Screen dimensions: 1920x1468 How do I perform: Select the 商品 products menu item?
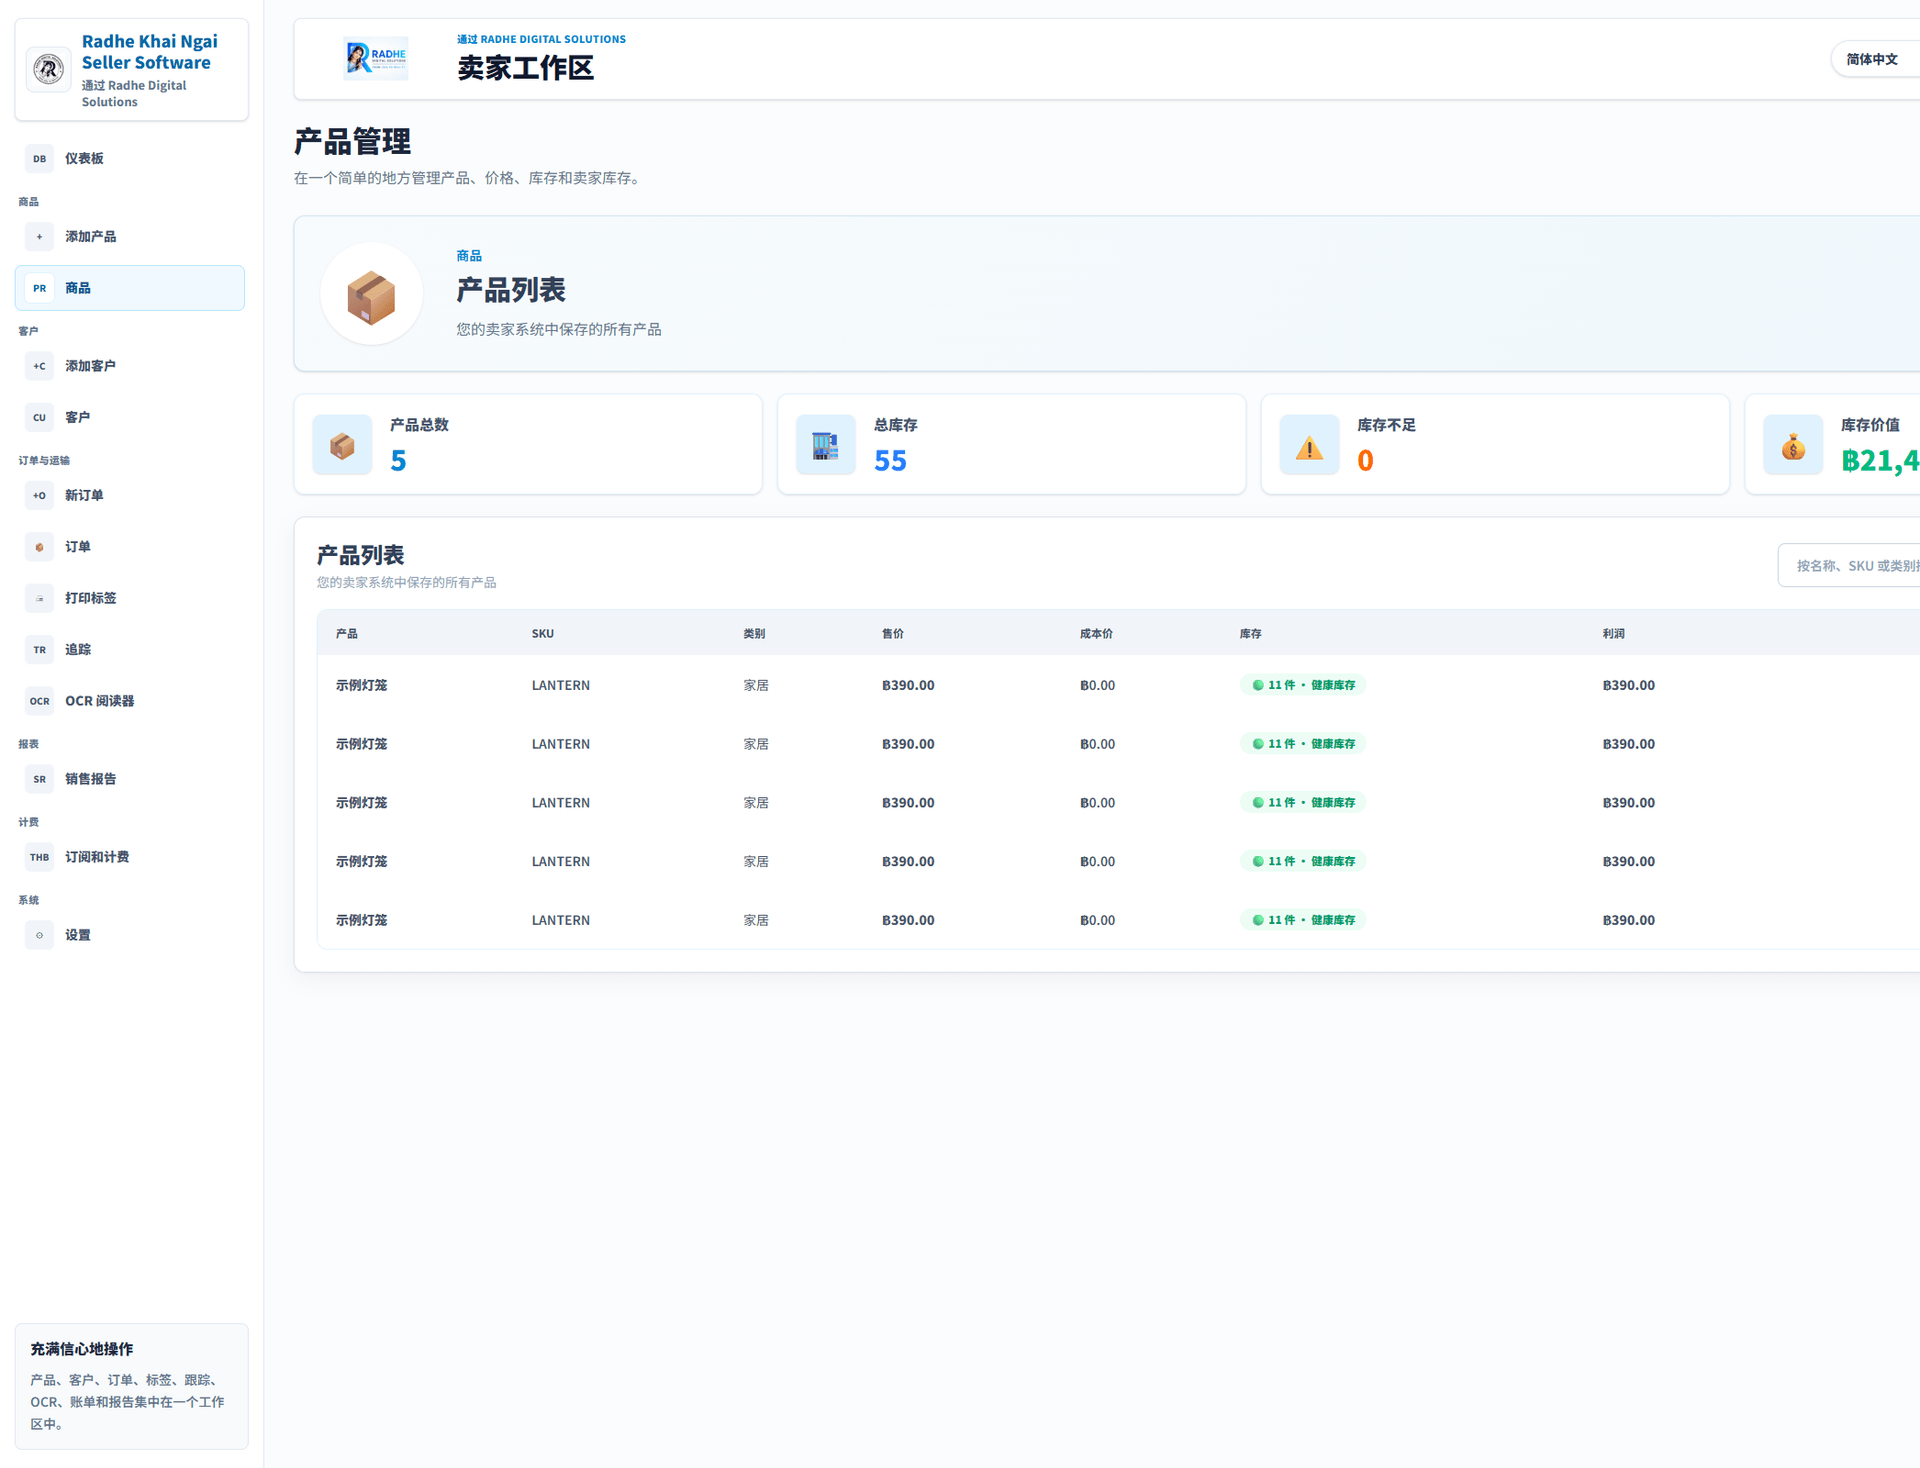tap(130, 288)
